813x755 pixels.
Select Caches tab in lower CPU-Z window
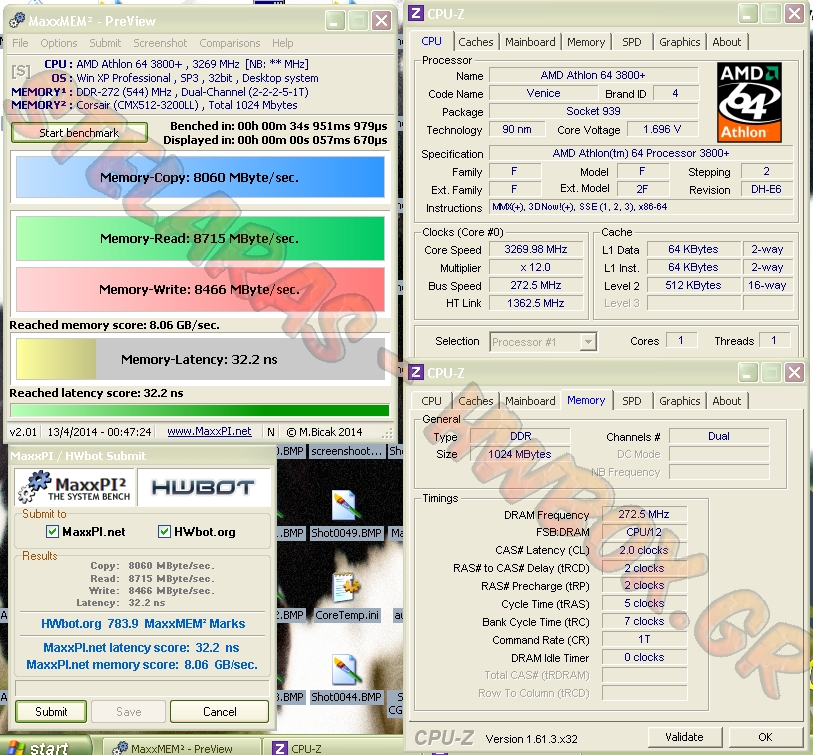475,401
